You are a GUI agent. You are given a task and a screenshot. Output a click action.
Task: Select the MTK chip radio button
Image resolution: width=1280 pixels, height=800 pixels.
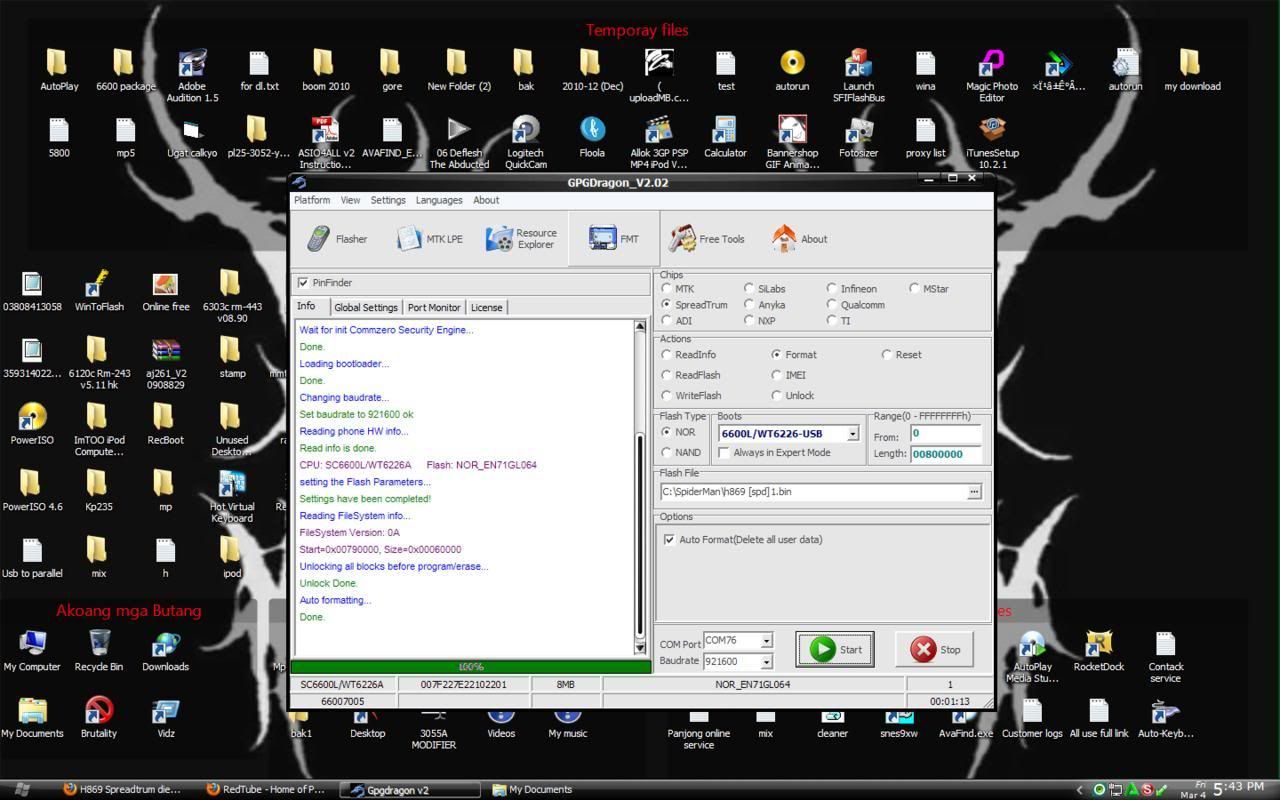click(667, 289)
